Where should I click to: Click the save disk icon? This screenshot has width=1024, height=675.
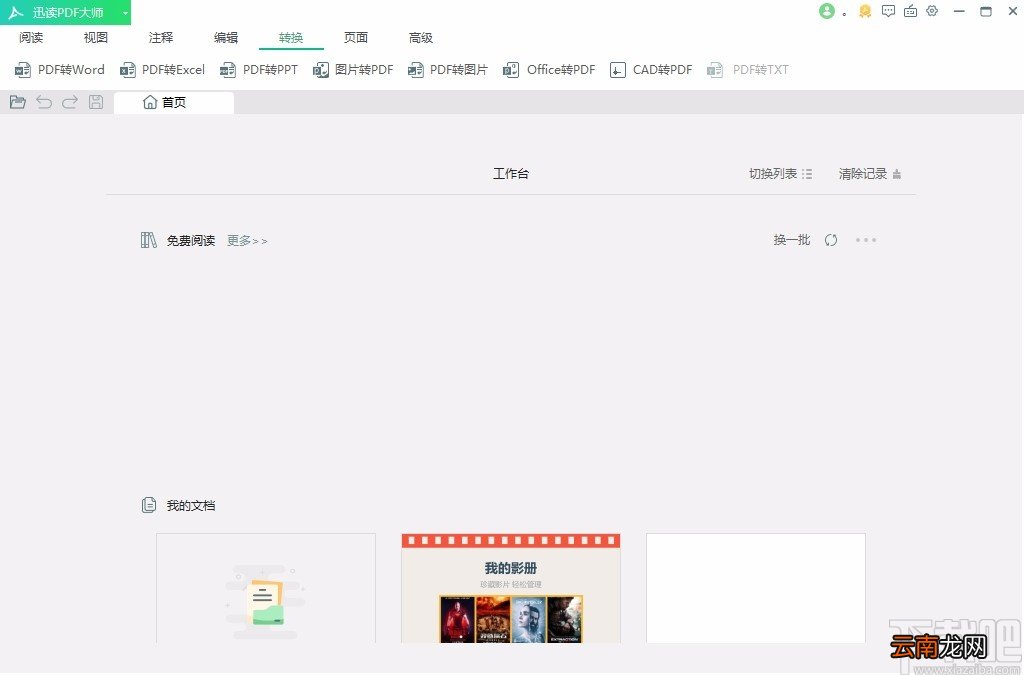click(96, 102)
